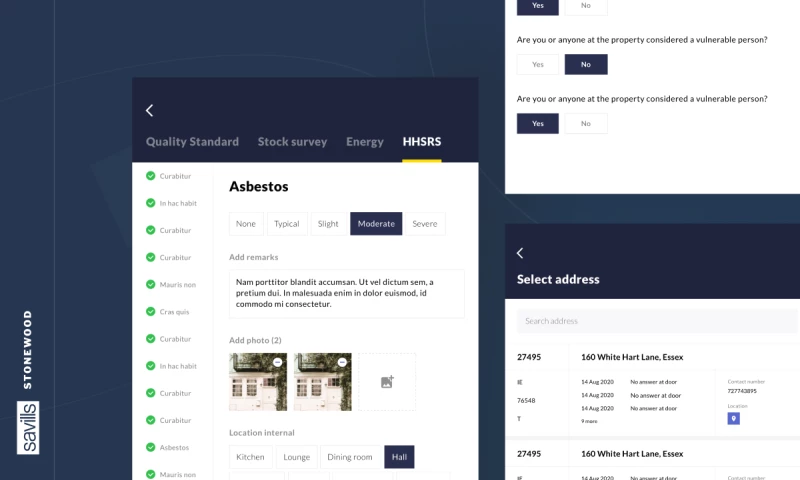Click the 'Add remarks' label
The height and width of the screenshot is (480, 800).
point(254,257)
